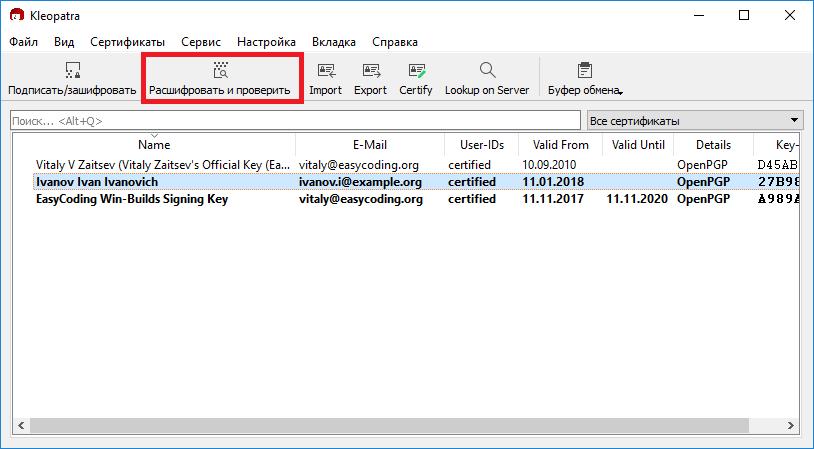Click the Import certificate icon
Image resolution: width=814 pixels, height=449 pixels.
[x=325, y=79]
